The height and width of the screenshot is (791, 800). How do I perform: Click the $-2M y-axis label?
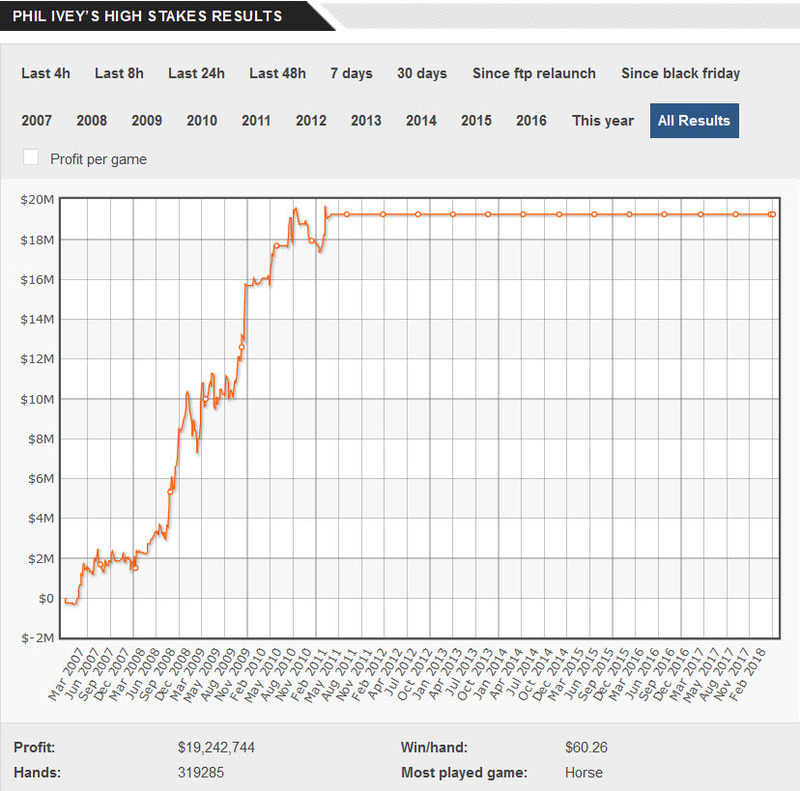(x=37, y=638)
